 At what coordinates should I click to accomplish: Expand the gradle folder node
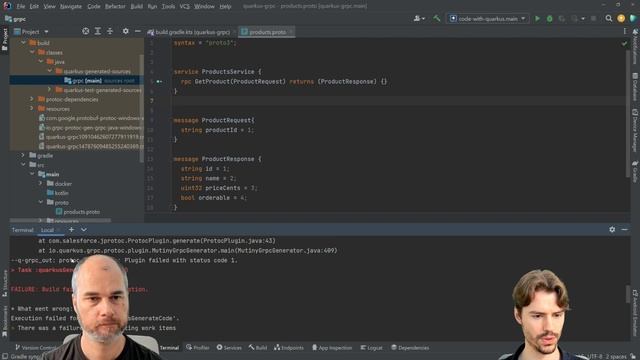23,156
